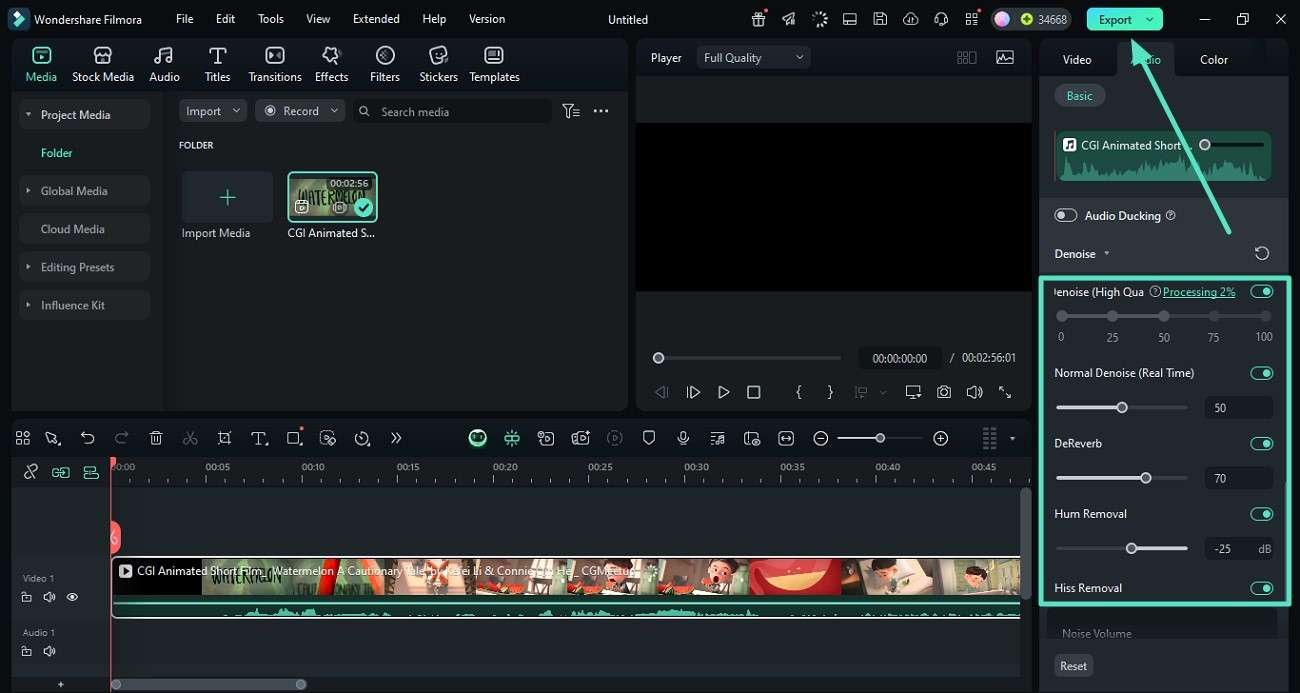
Task: Open the Stickers panel
Action: pyautogui.click(x=438, y=64)
